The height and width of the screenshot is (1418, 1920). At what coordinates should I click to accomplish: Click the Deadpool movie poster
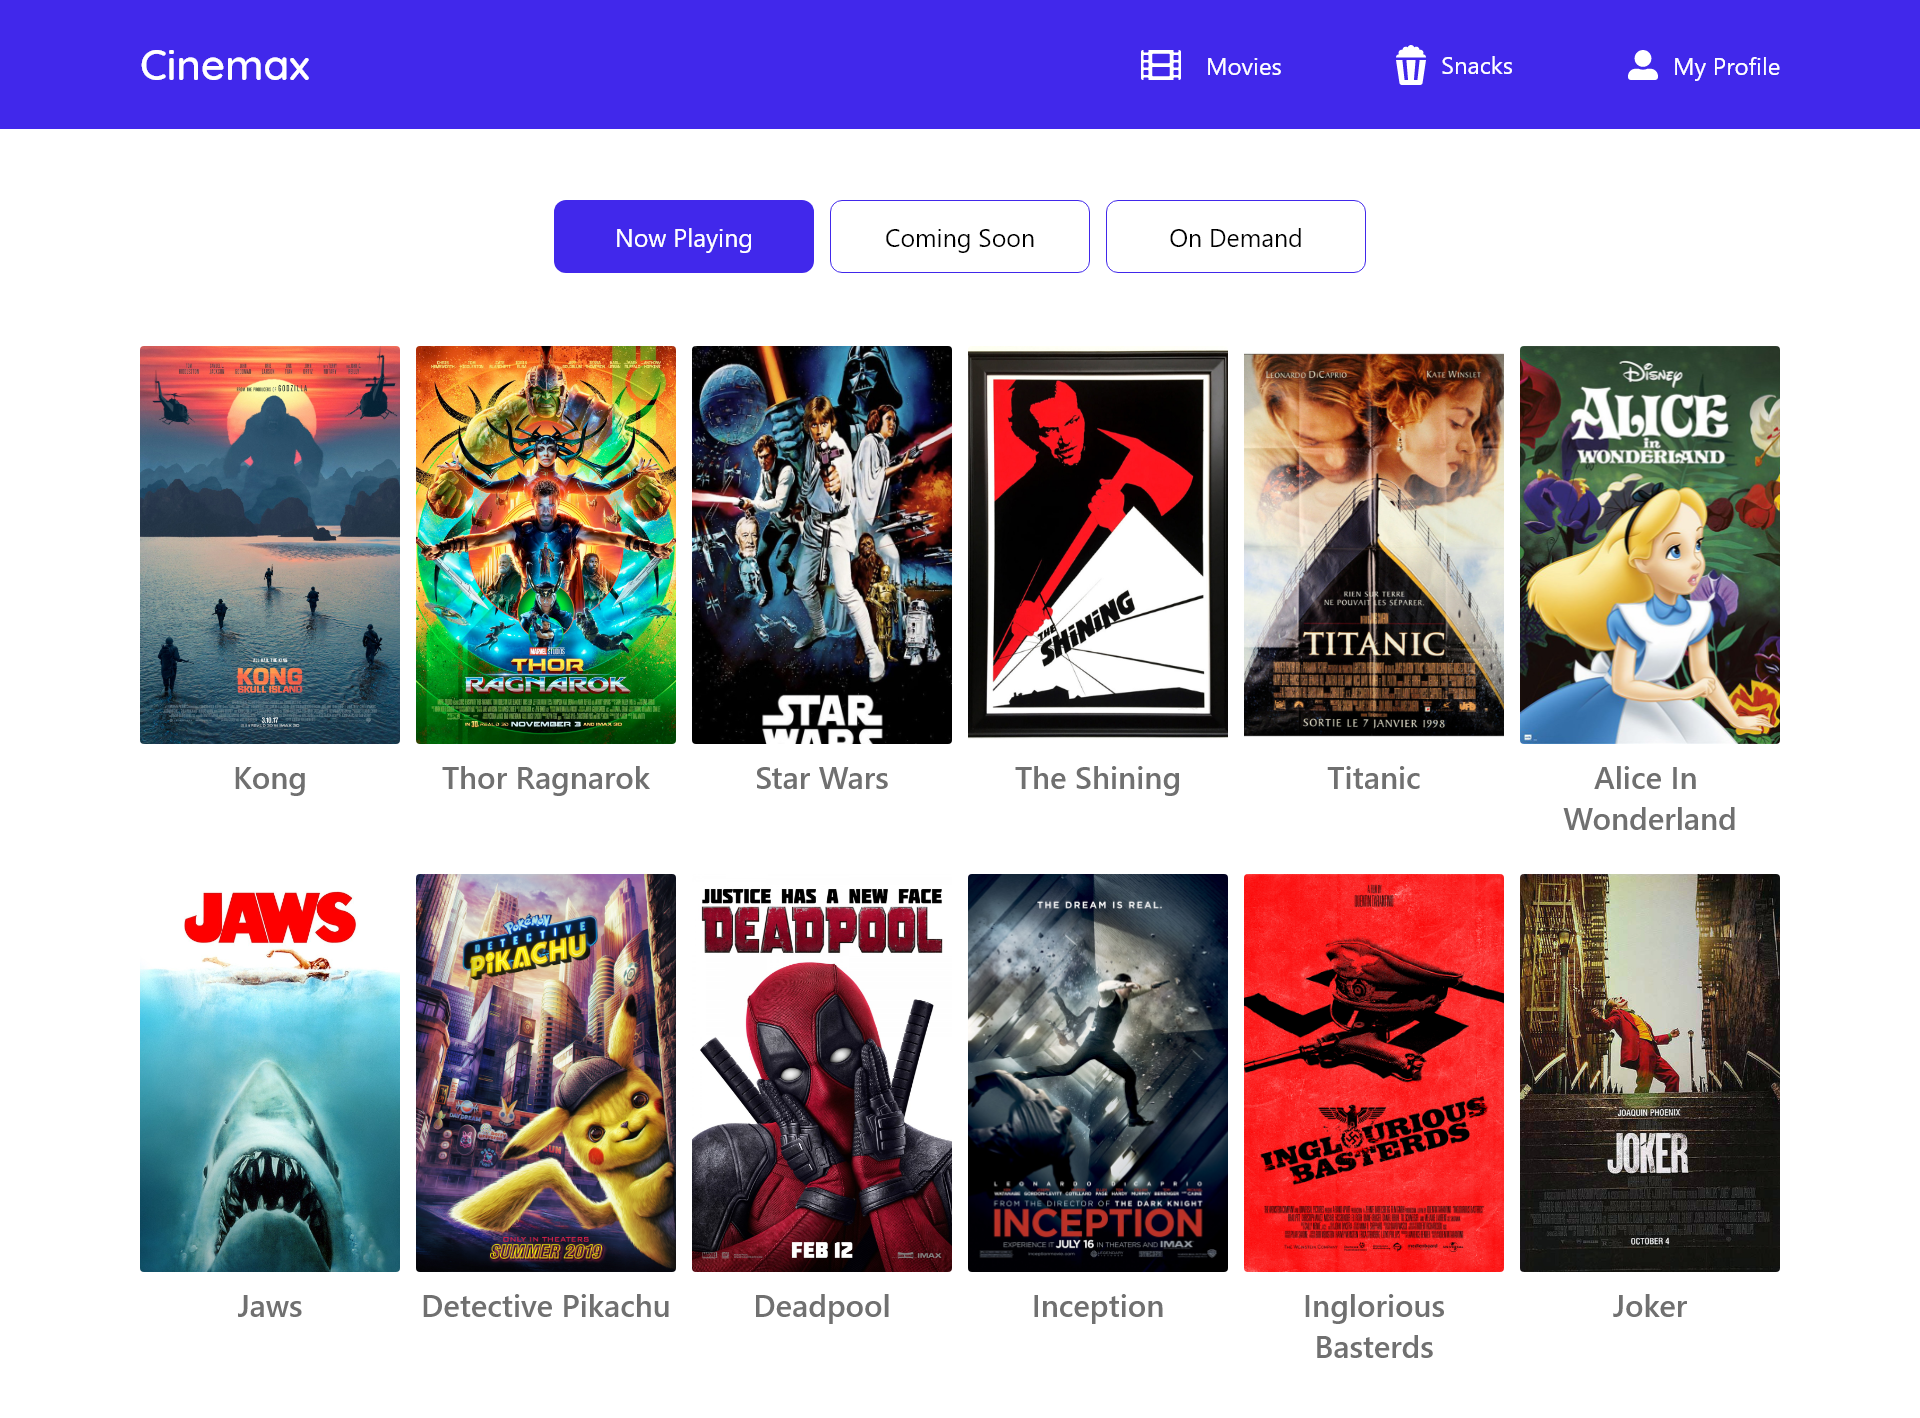[822, 1073]
